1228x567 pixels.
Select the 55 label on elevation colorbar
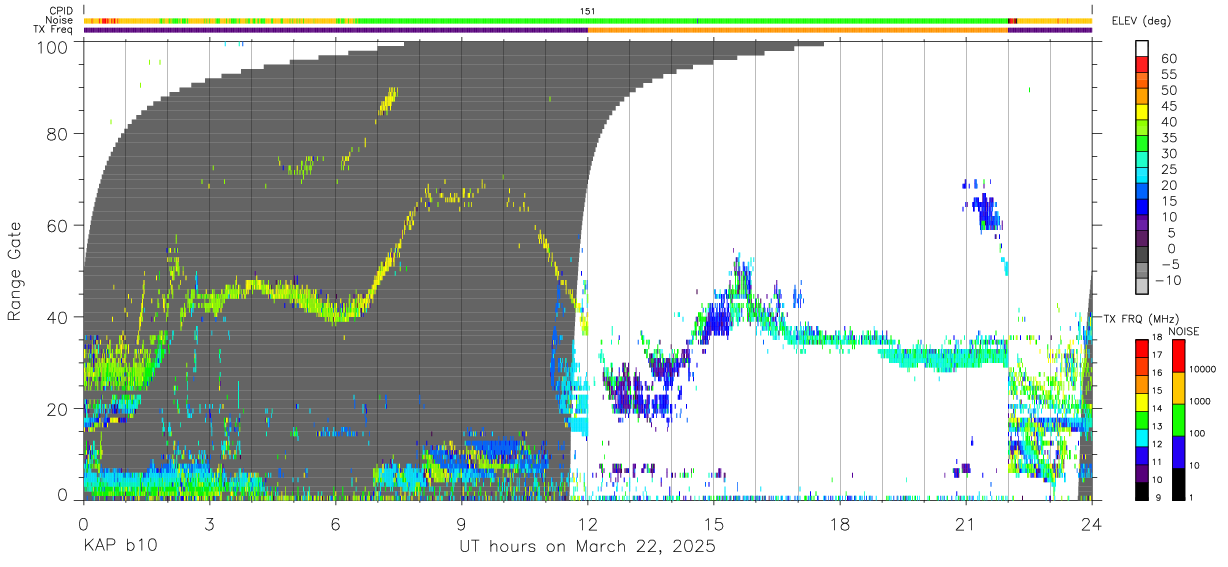1168,75
